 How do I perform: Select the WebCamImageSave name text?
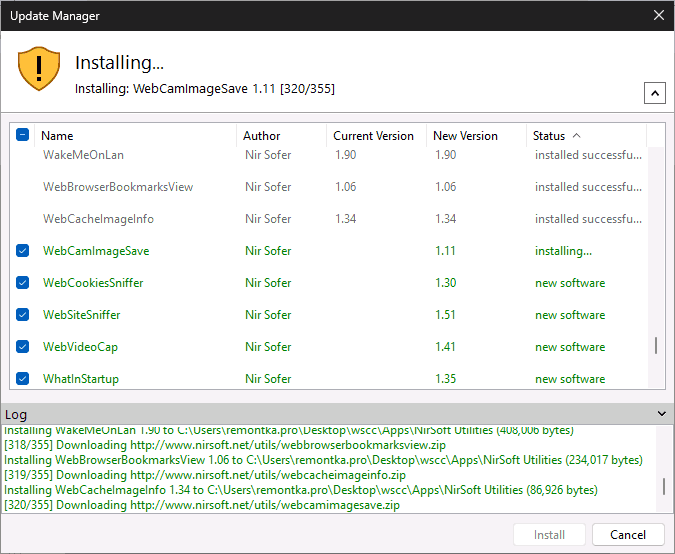point(96,251)
